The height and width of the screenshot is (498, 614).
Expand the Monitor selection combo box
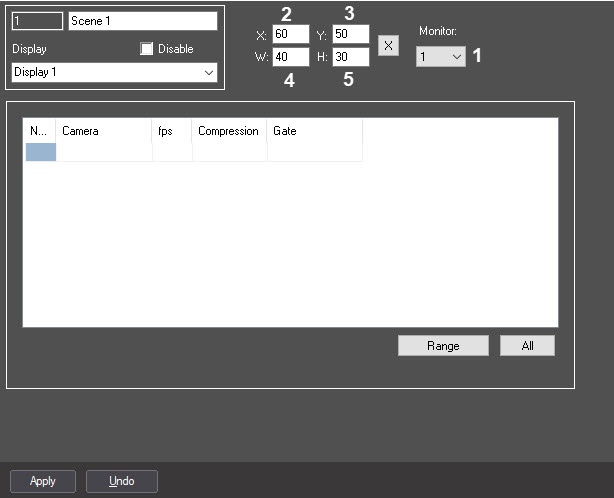click(441, 57)
